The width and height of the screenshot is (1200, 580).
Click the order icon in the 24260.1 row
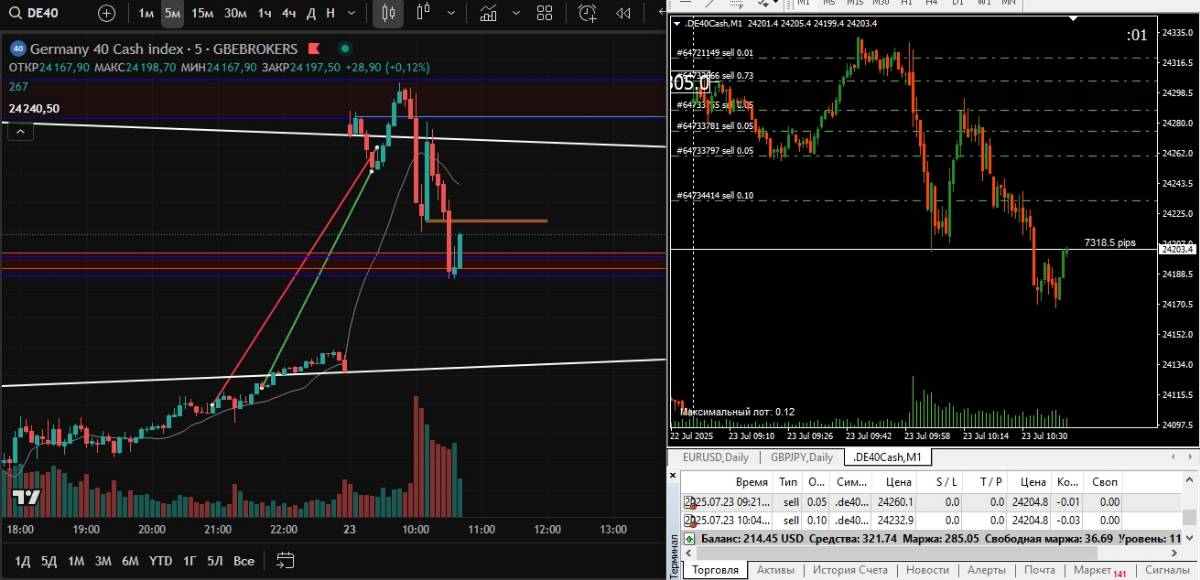(x=689, y=502)
